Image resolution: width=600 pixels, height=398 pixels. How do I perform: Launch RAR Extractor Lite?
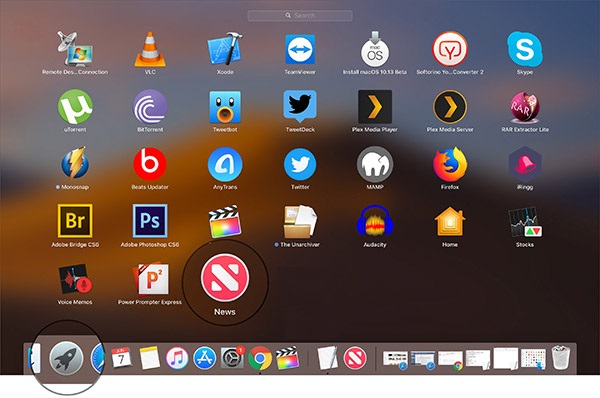click(525, 107)
